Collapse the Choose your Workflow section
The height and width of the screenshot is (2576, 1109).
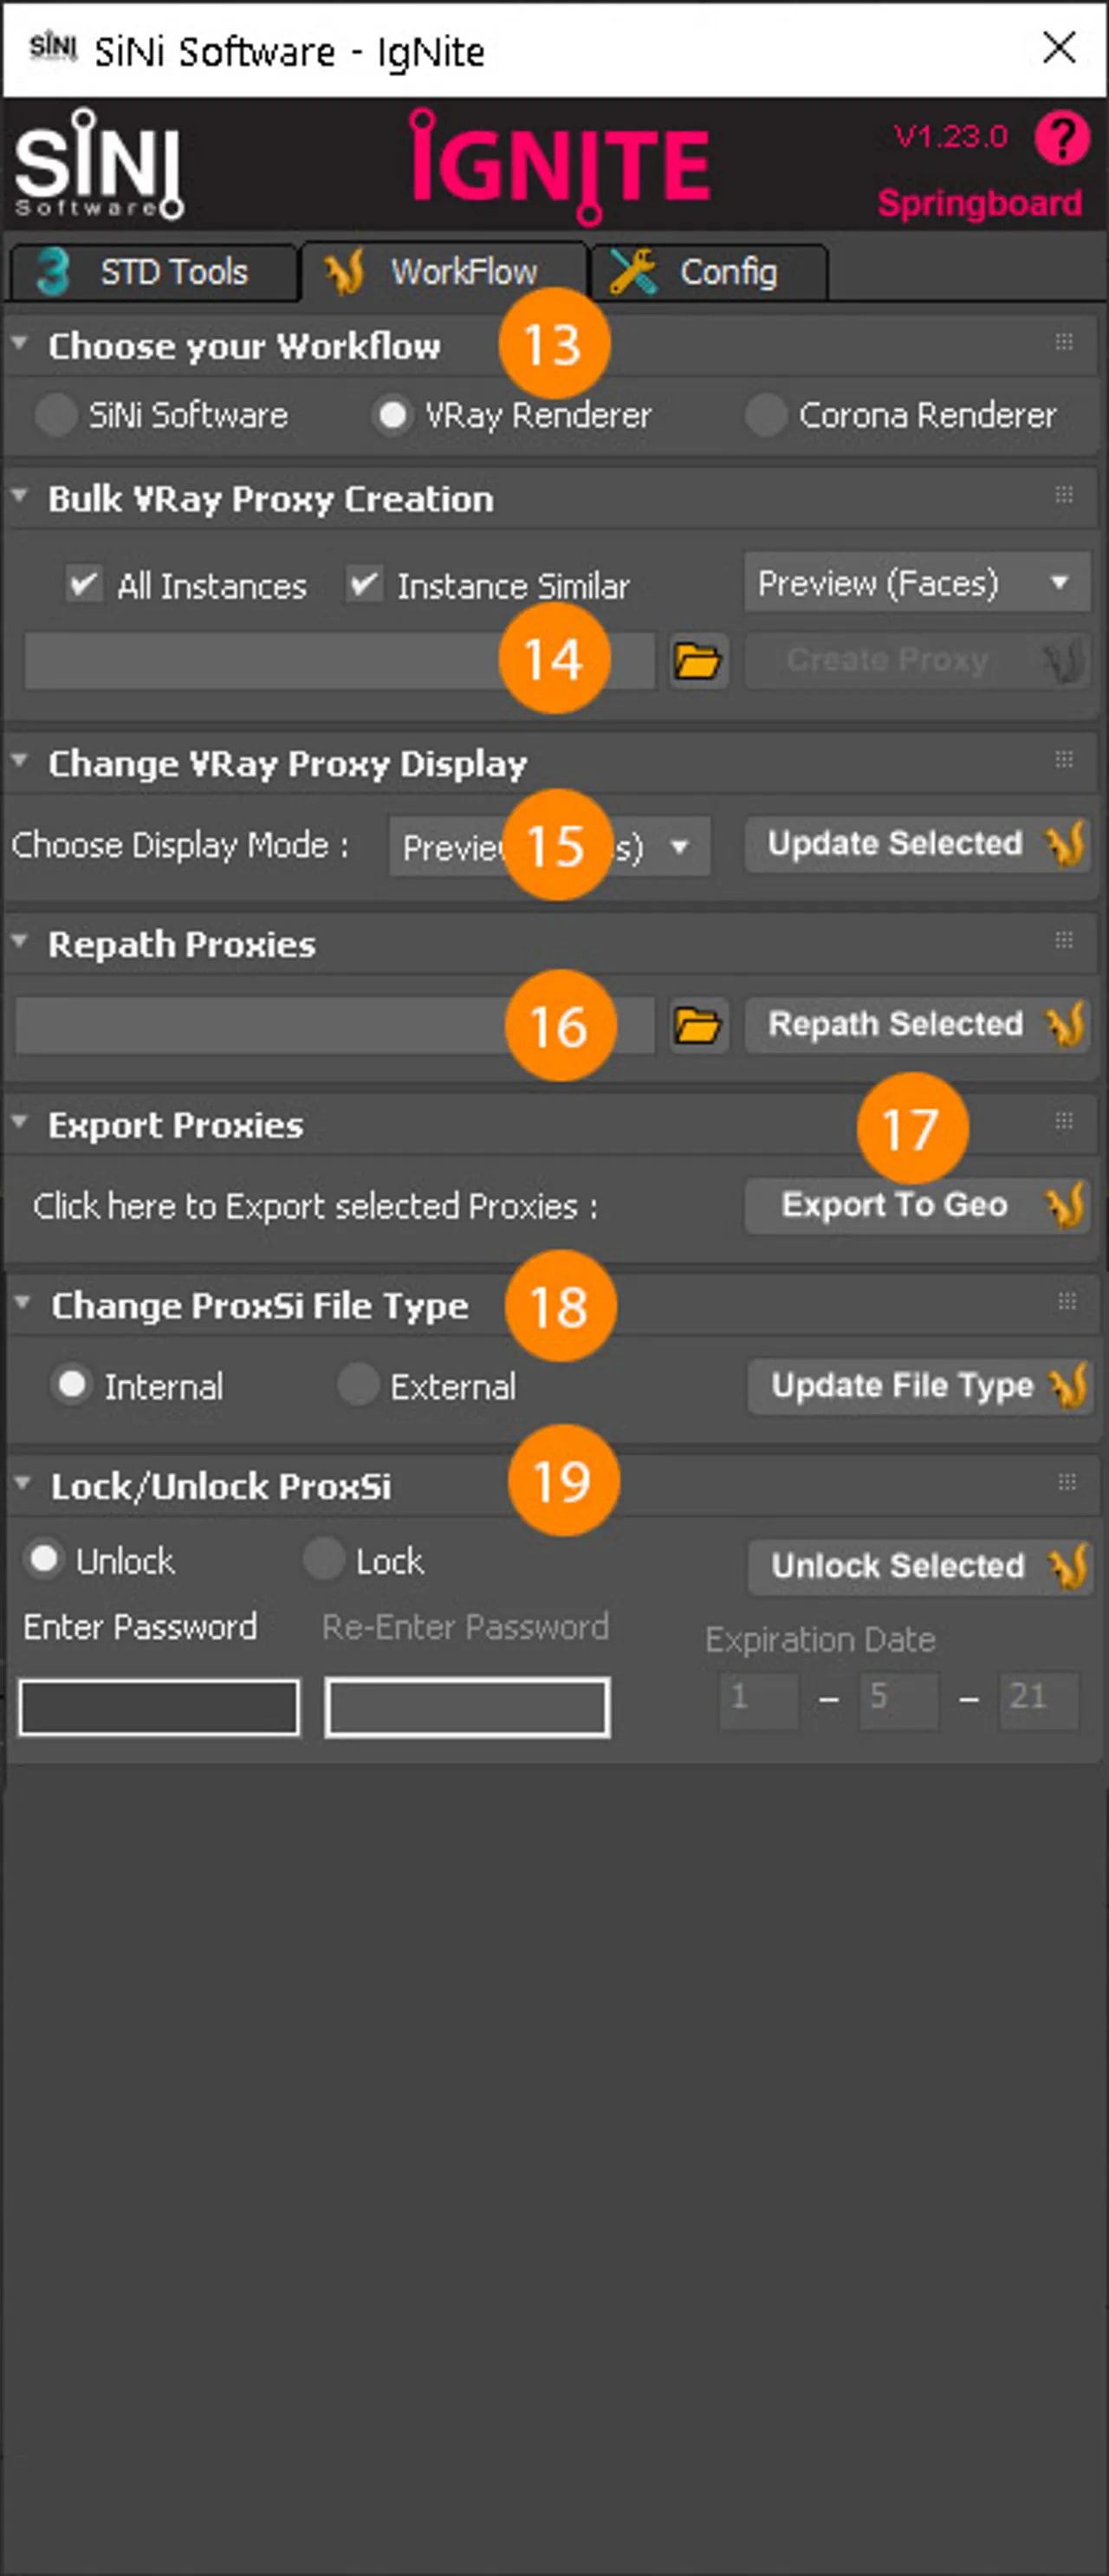[x=19, y=344]
